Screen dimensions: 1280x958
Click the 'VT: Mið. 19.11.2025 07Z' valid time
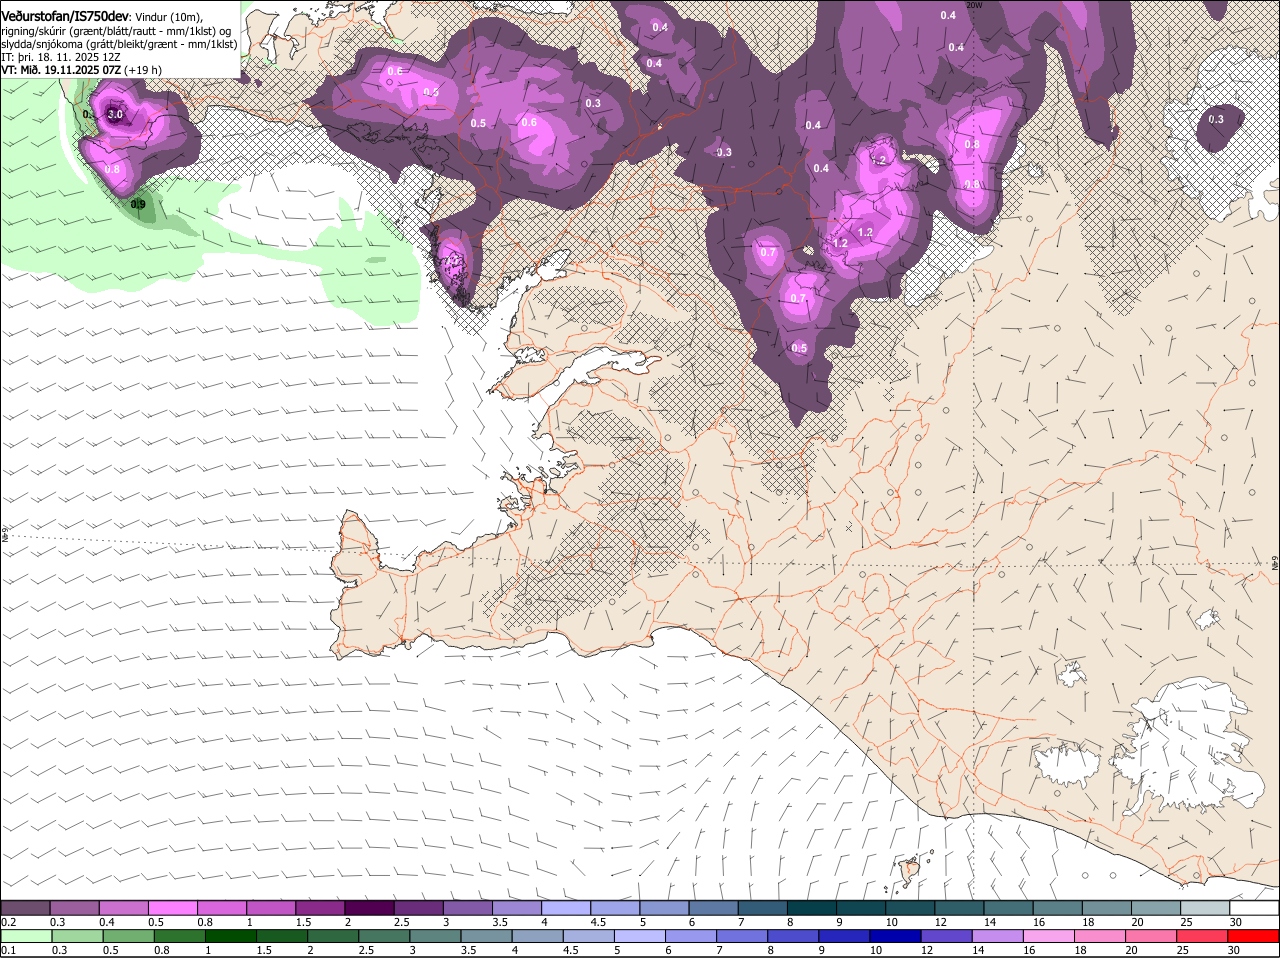pos(61,70)
